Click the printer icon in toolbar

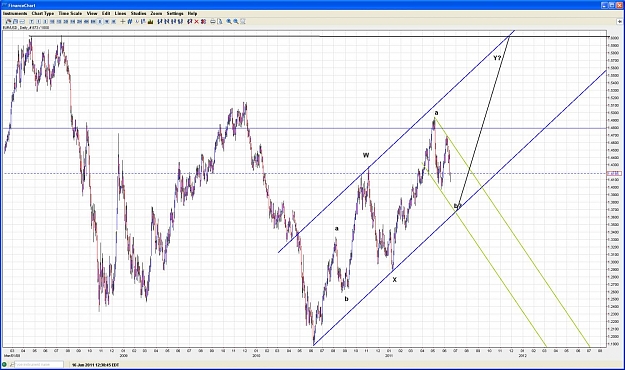(212, 22)
